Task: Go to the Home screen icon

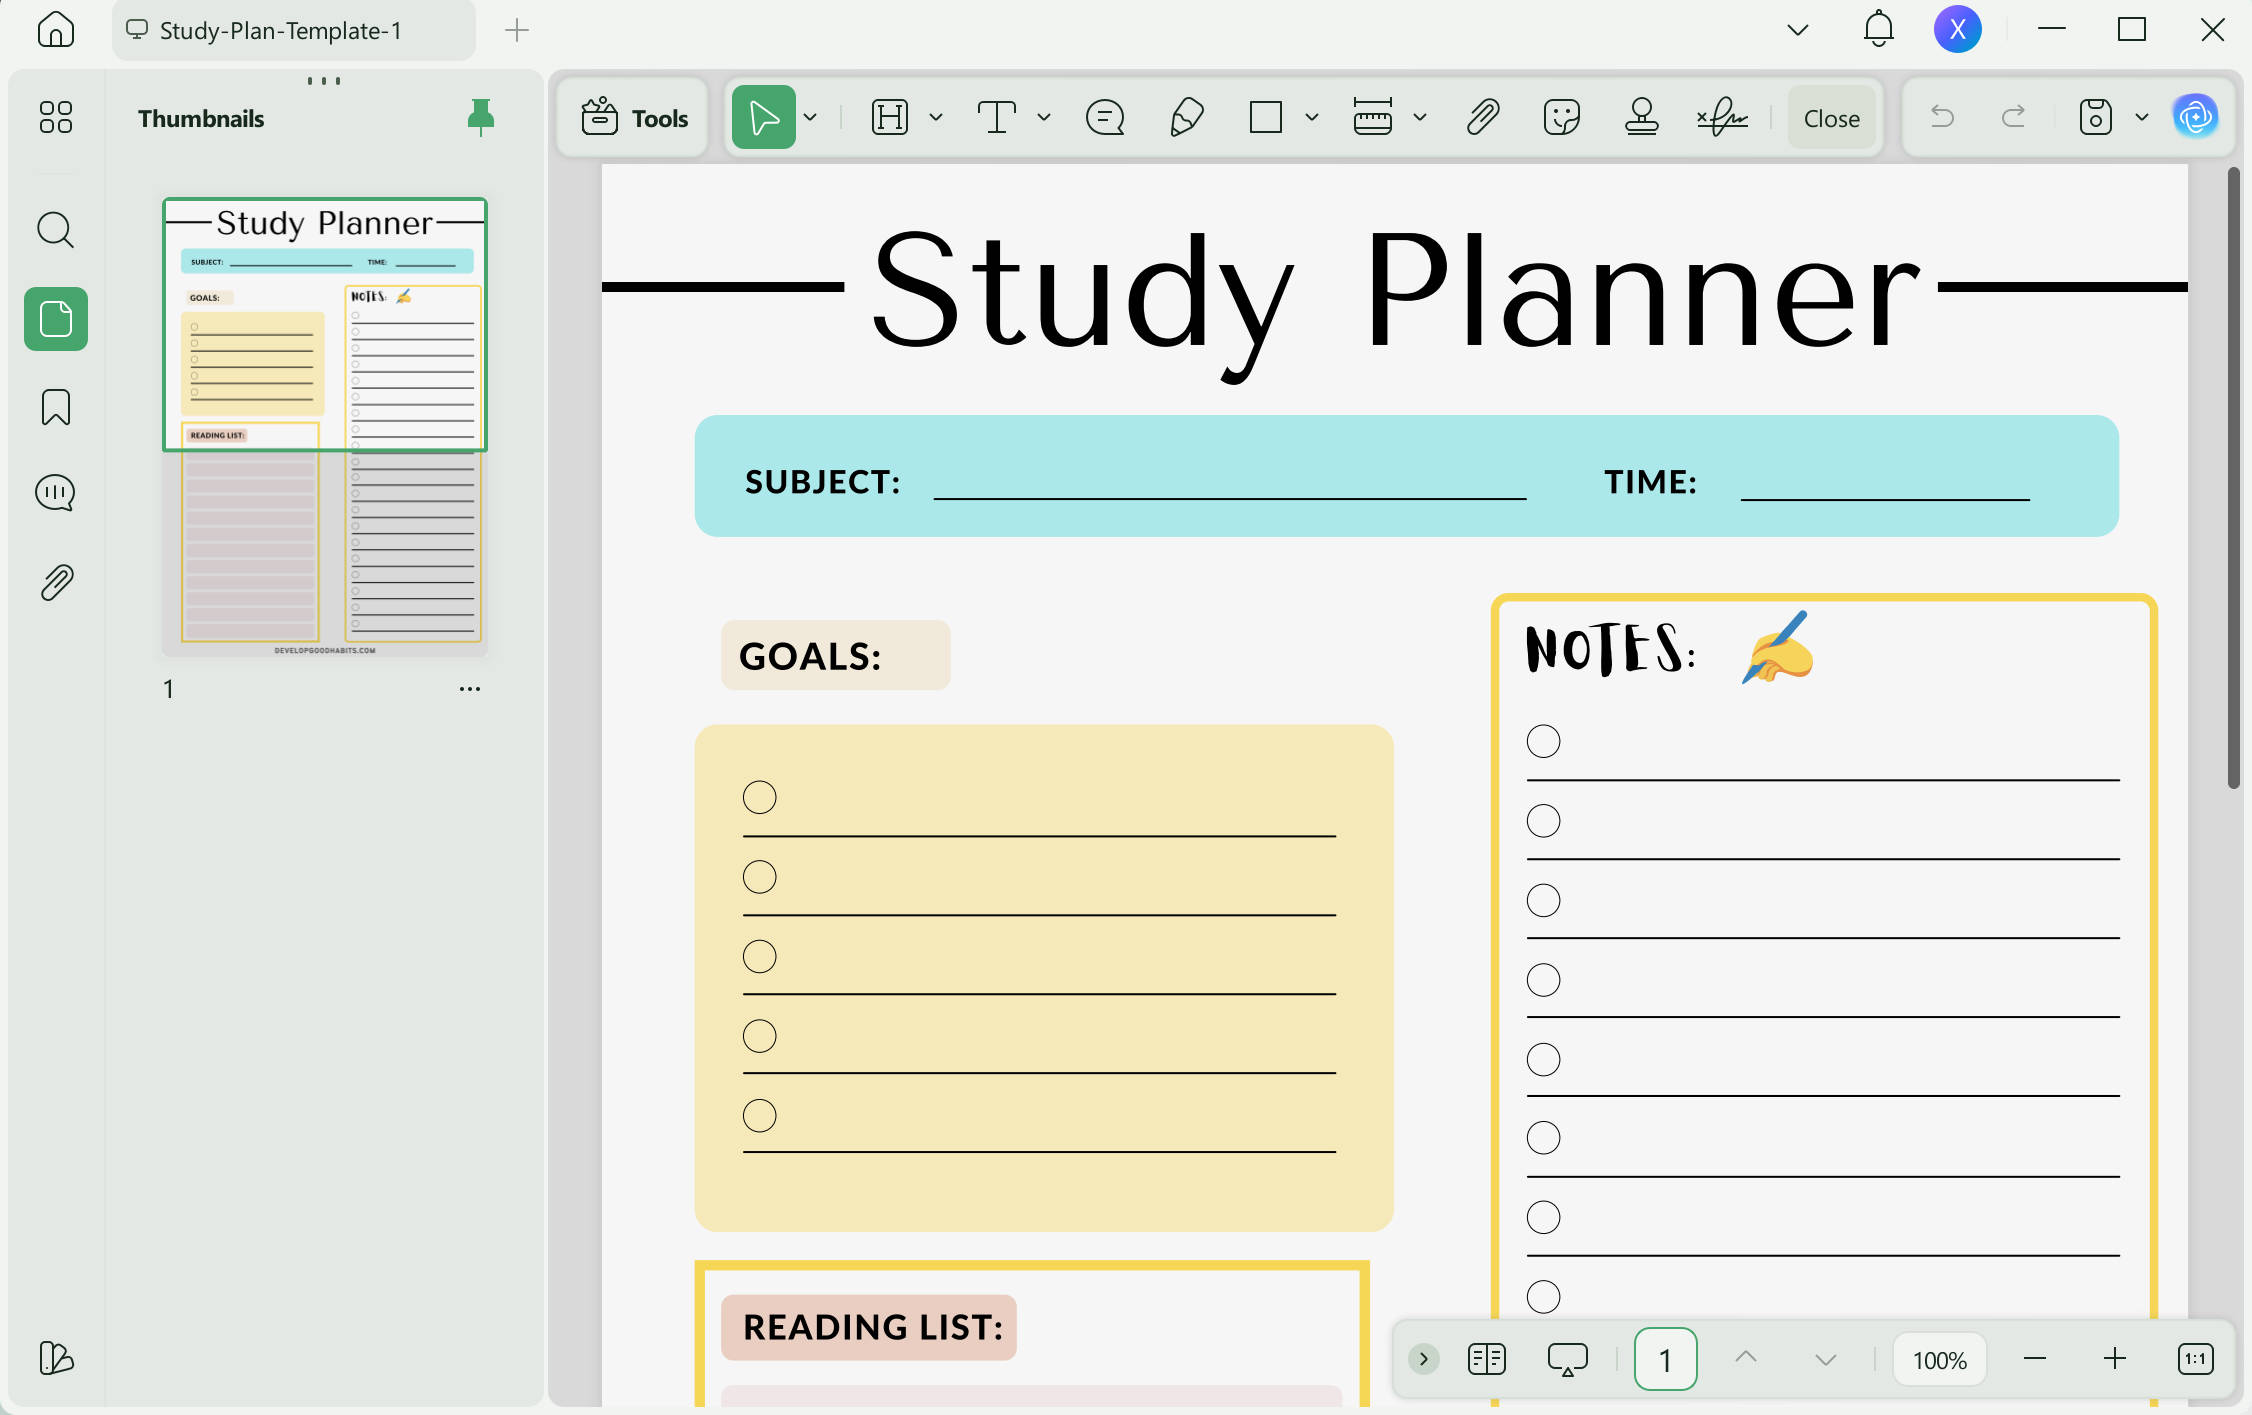Action: (x=56, y=30)
